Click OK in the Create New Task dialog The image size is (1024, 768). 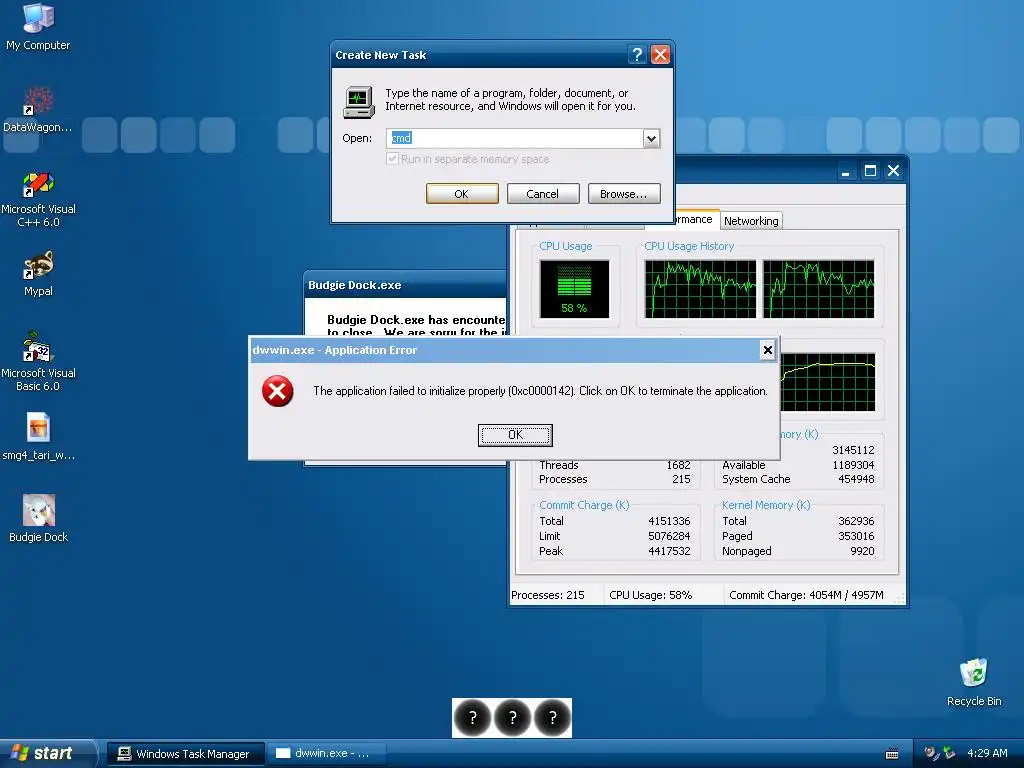462,194
